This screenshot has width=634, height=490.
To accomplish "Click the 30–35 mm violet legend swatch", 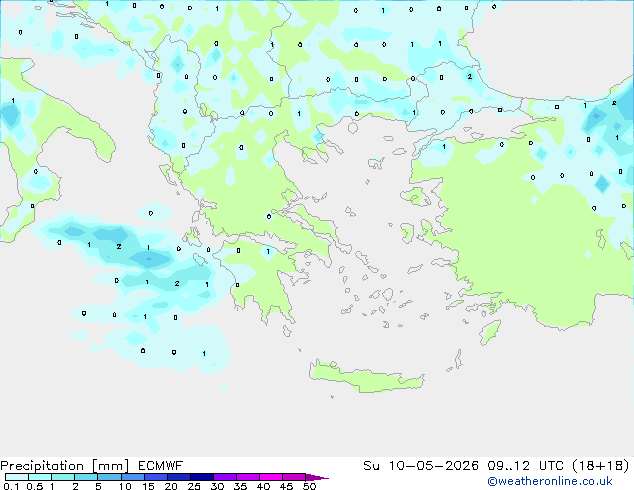I will pyautogui.click(x=225, y=477).
